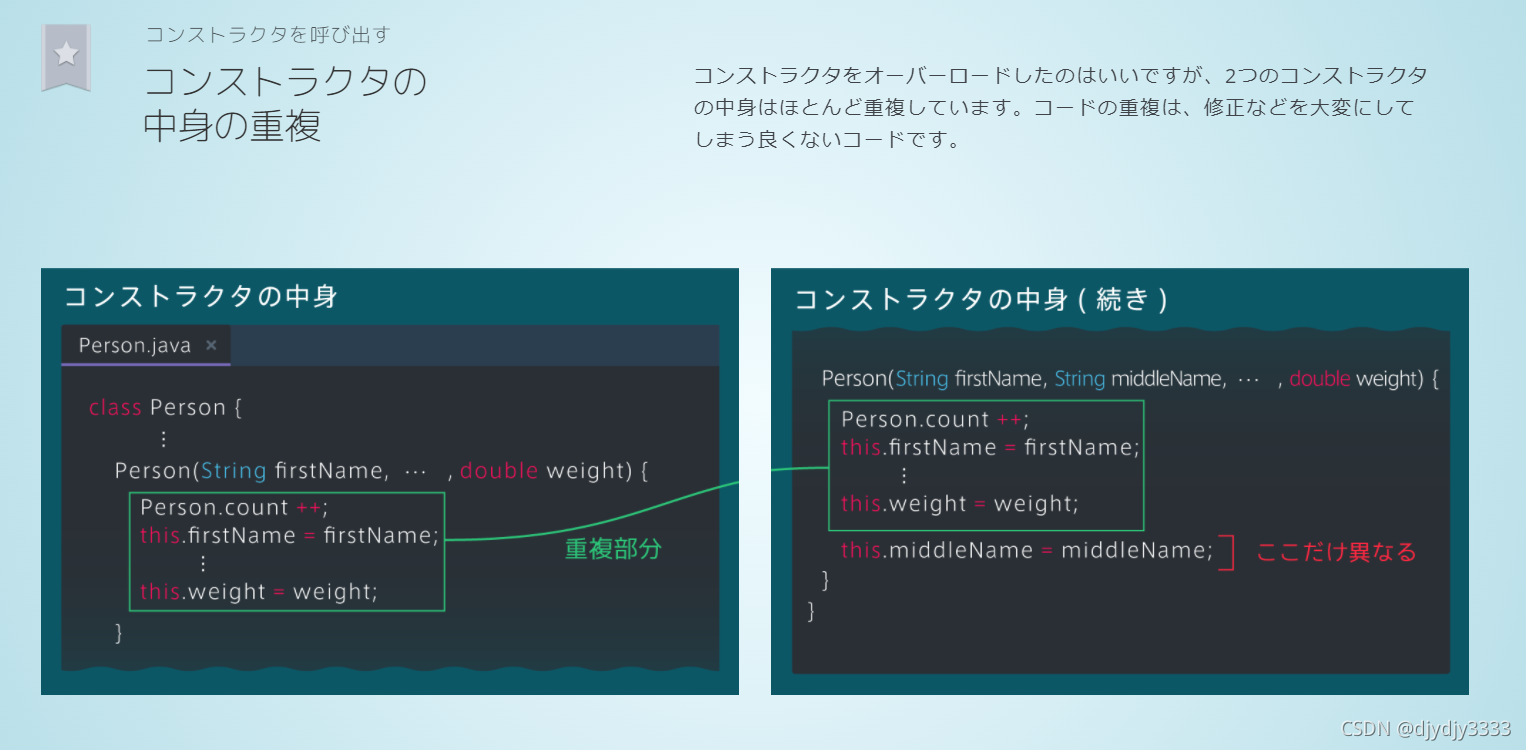Click the star bookmark ribbon icon
The image size is (1526, 750).
pyautogui.click(x=66, y=58)
